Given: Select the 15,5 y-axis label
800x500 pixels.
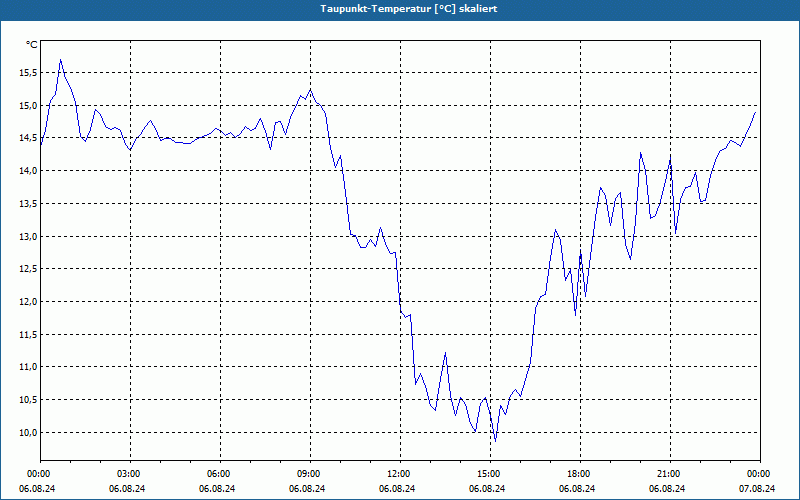Looking at the screenshot, I should coord(28,73).
